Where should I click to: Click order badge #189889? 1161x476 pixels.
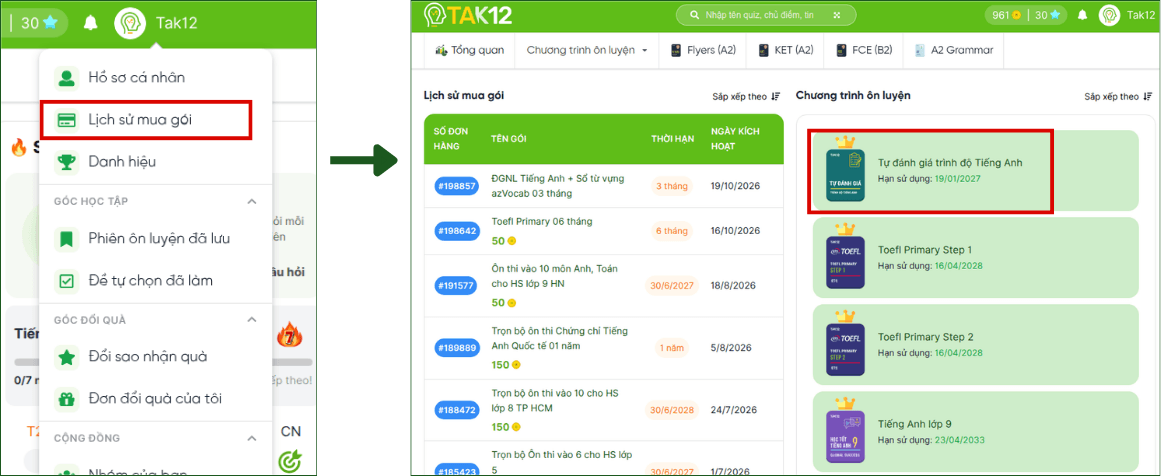tap(455, 348)
